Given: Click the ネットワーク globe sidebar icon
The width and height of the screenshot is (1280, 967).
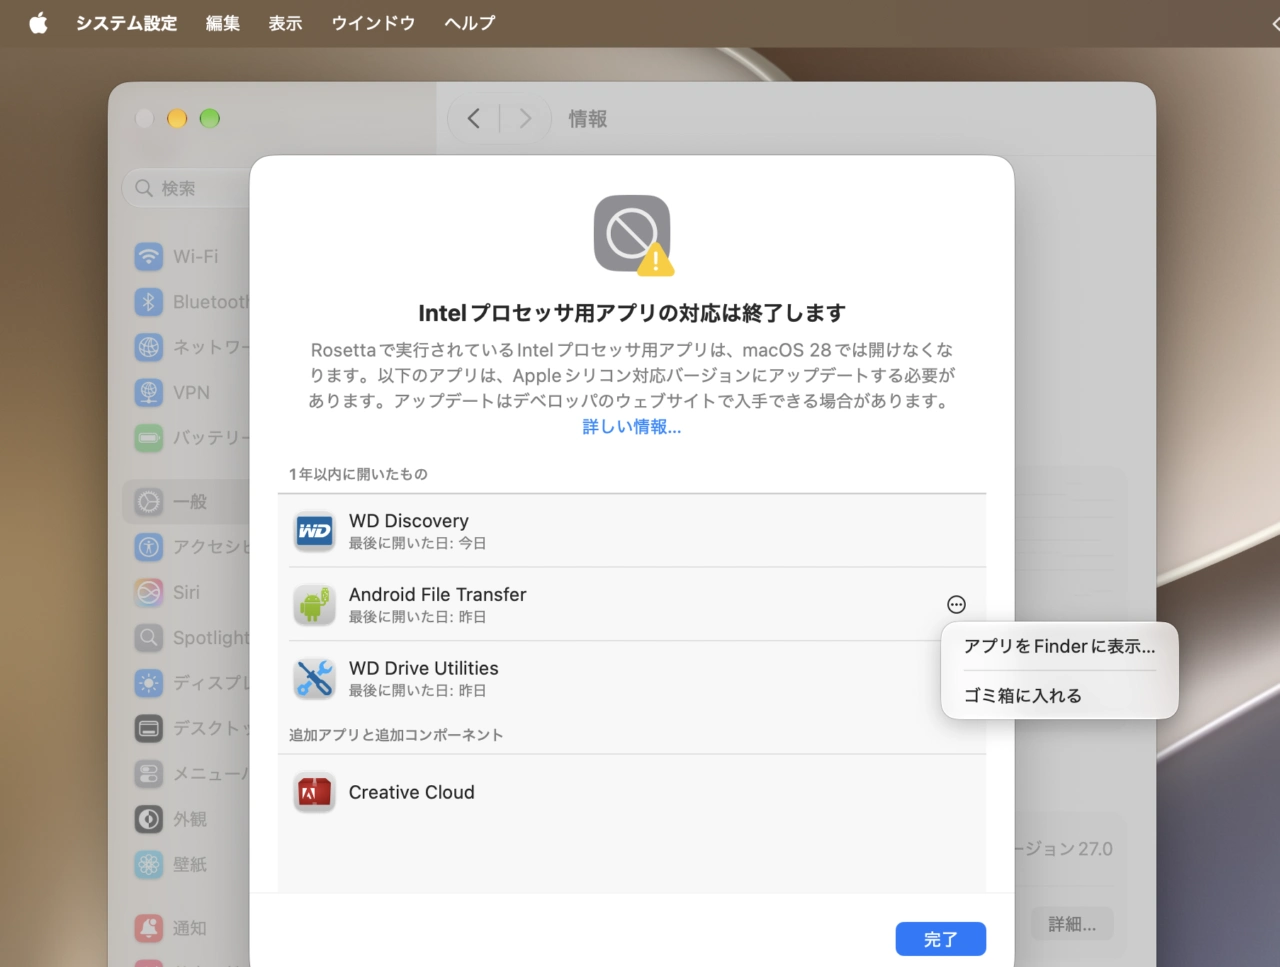Looking at the screenshot, I should [x=149, y=347].
